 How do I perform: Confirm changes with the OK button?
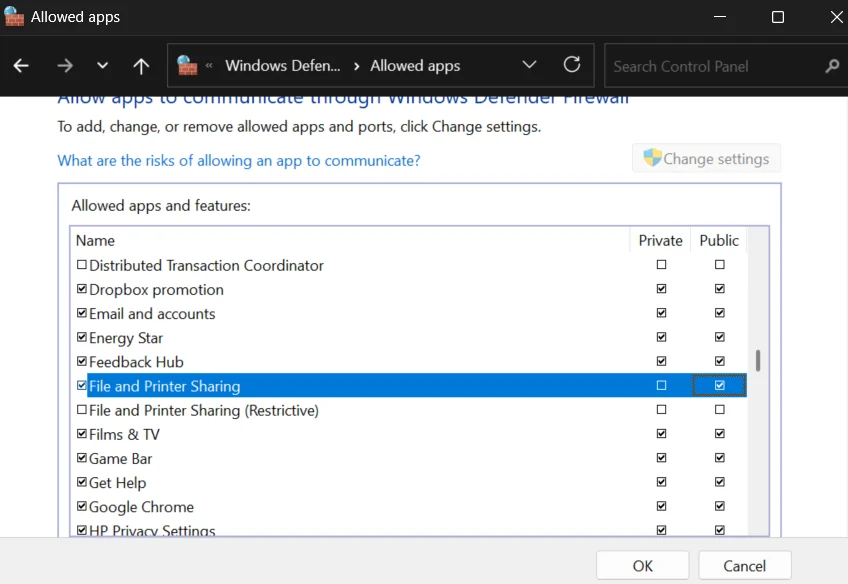[642, 565]
